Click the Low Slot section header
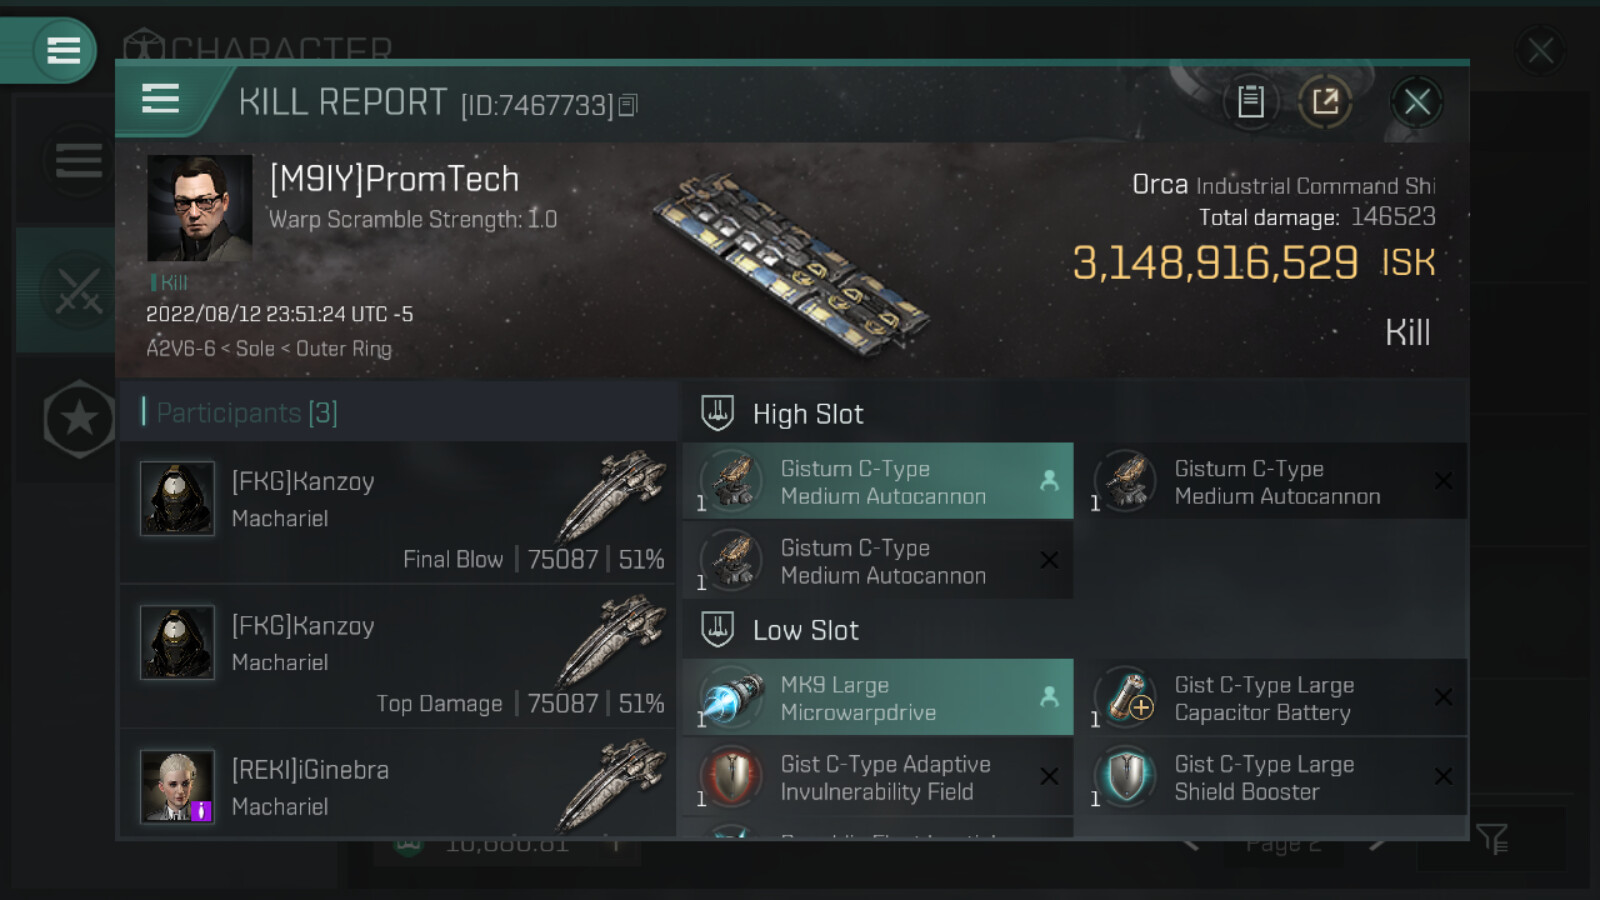The image size is (1600, 900). click(805, 630)
